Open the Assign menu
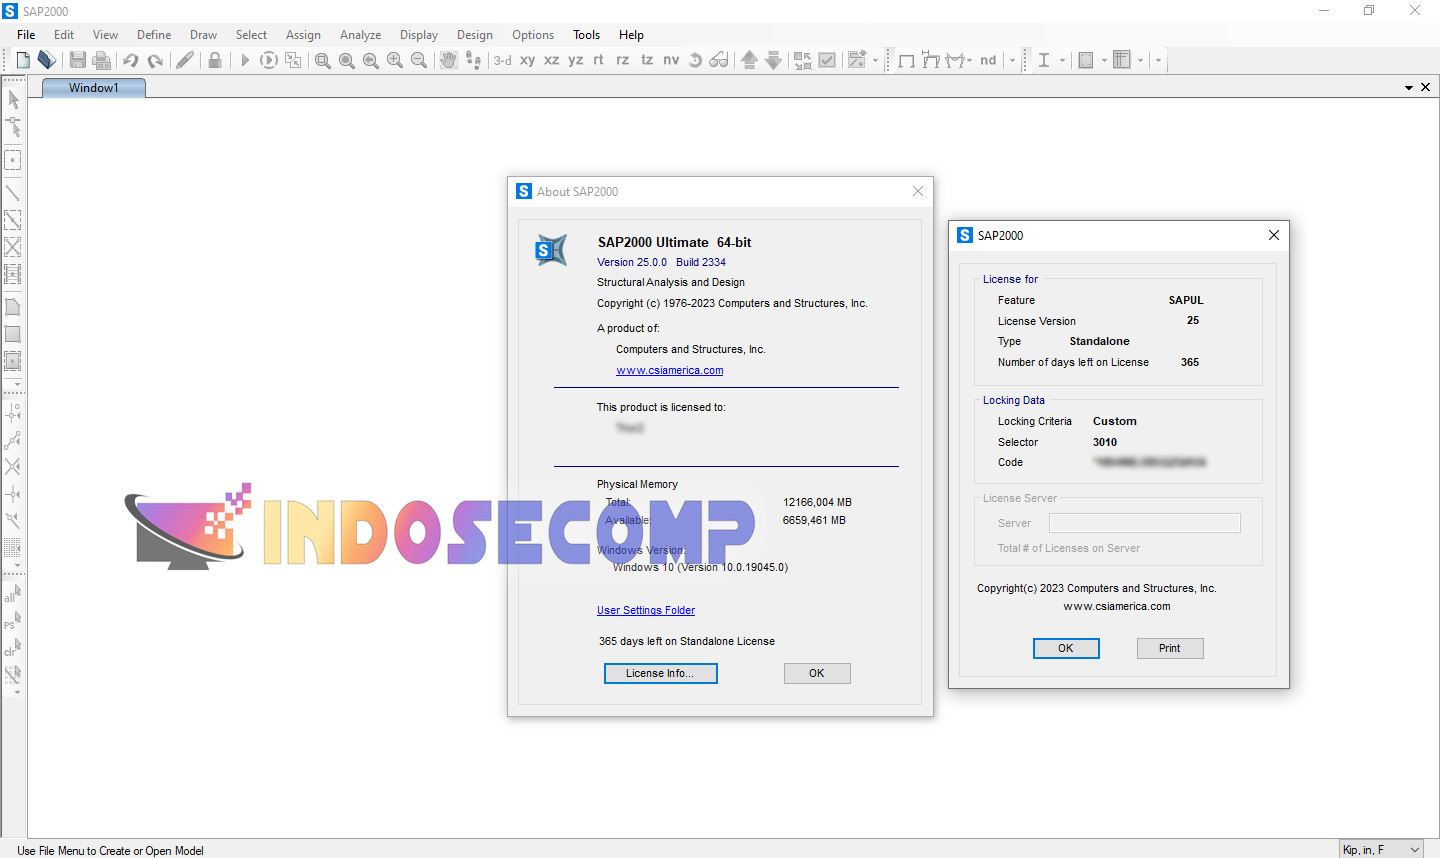 coord(303,34)
